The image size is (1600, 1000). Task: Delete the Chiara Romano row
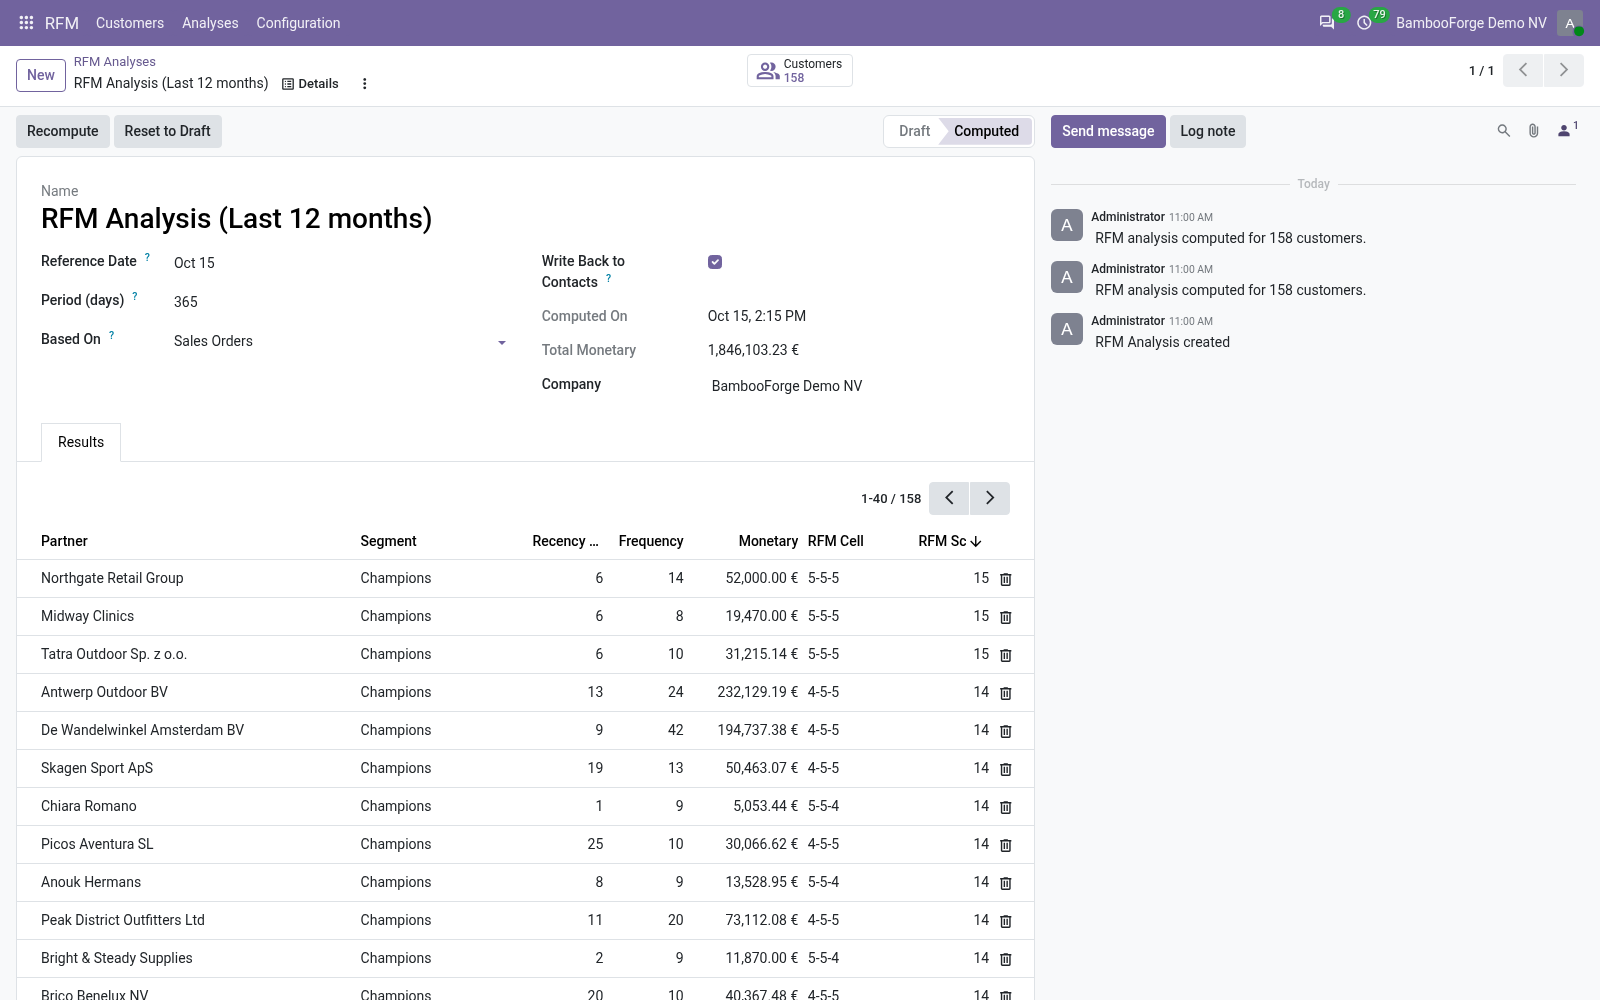(1006, 807)
